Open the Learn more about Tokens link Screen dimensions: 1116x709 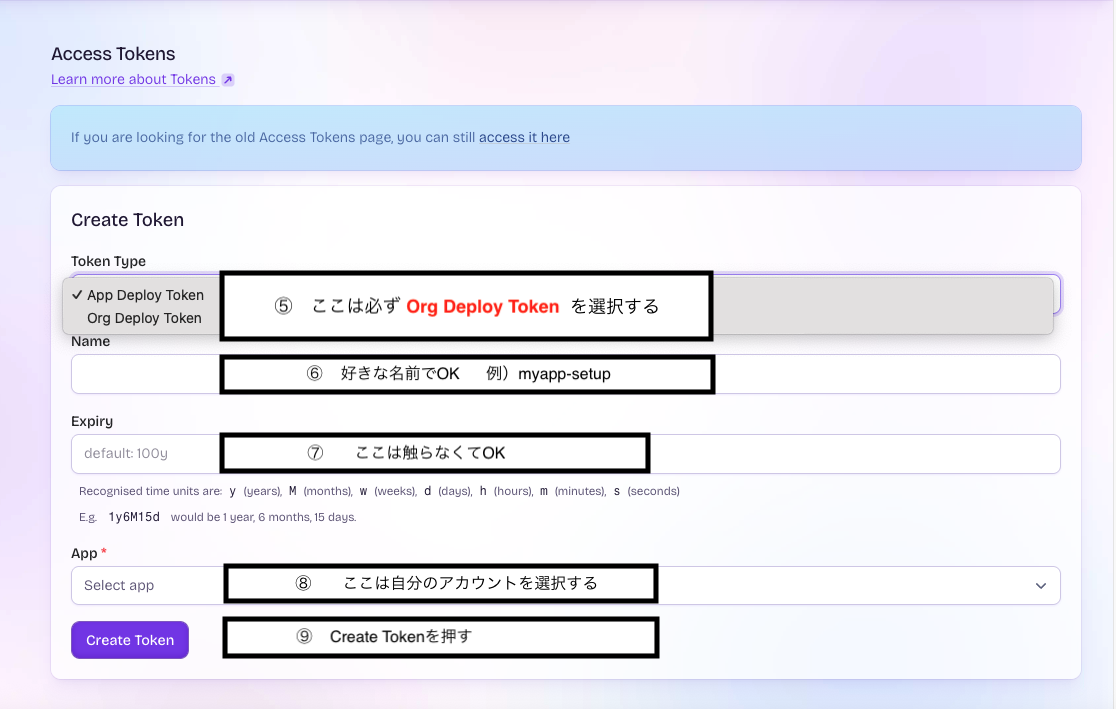pyautogui.click(x=133, y=79)
